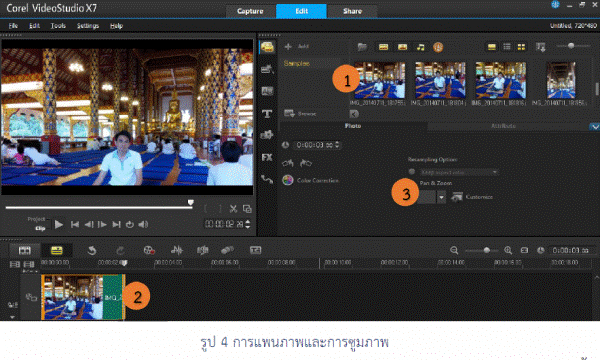Switch to Timeline View
Viewport: 600px width, 360px height.
[x=57, y=250]
